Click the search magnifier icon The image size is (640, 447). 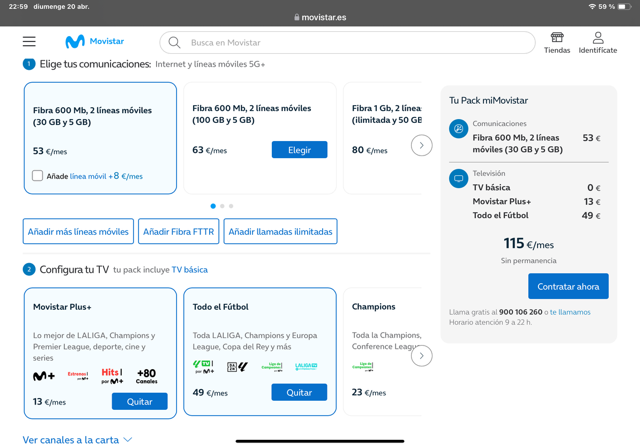click(174, 42)
